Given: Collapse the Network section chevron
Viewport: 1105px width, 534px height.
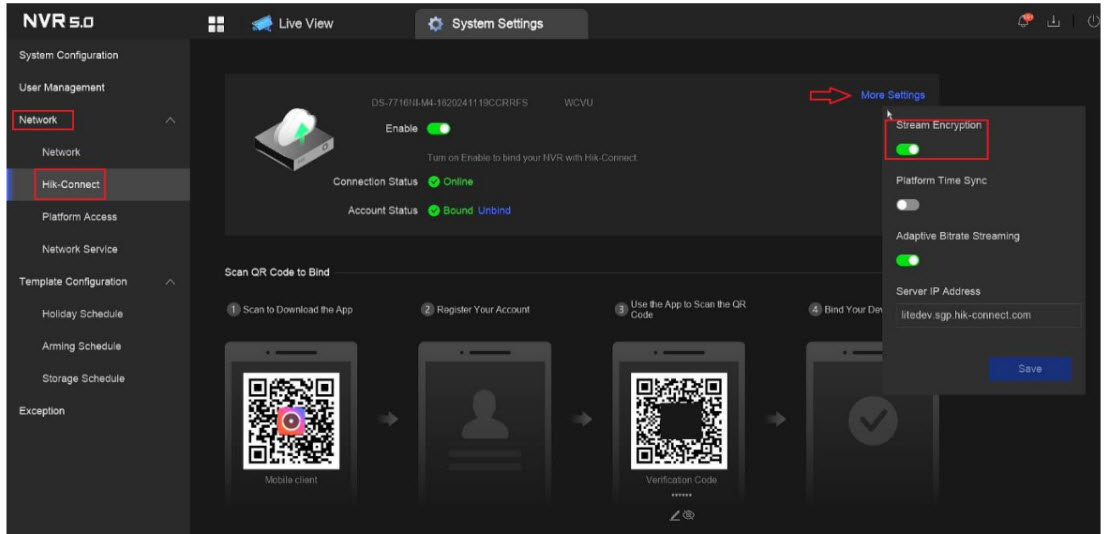Looking at the screenshot, I should 170,121.
